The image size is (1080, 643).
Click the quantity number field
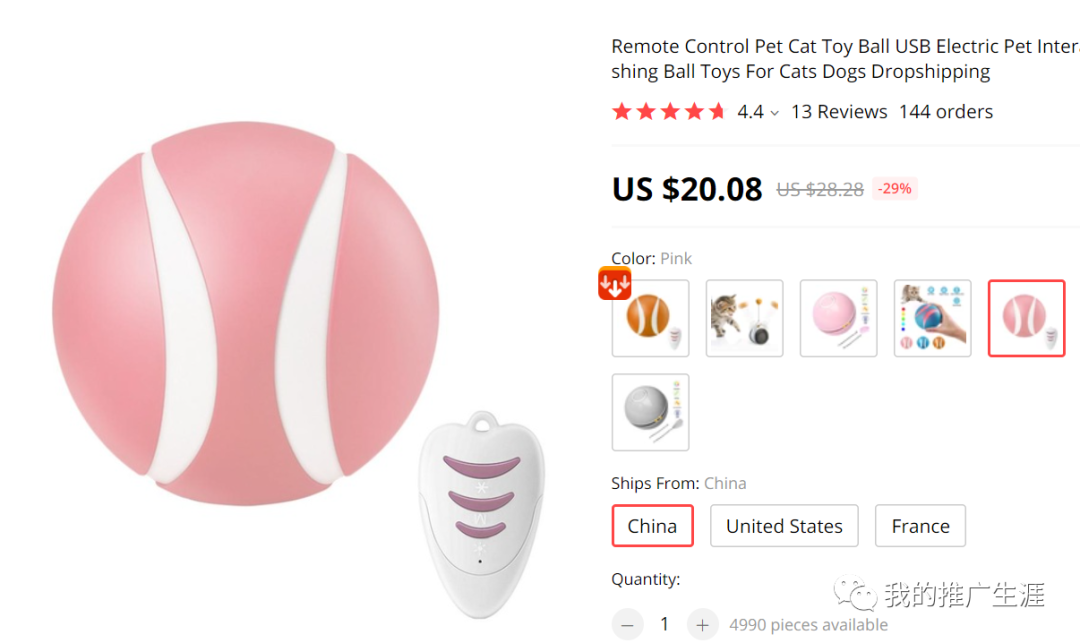tap(664, 625)
